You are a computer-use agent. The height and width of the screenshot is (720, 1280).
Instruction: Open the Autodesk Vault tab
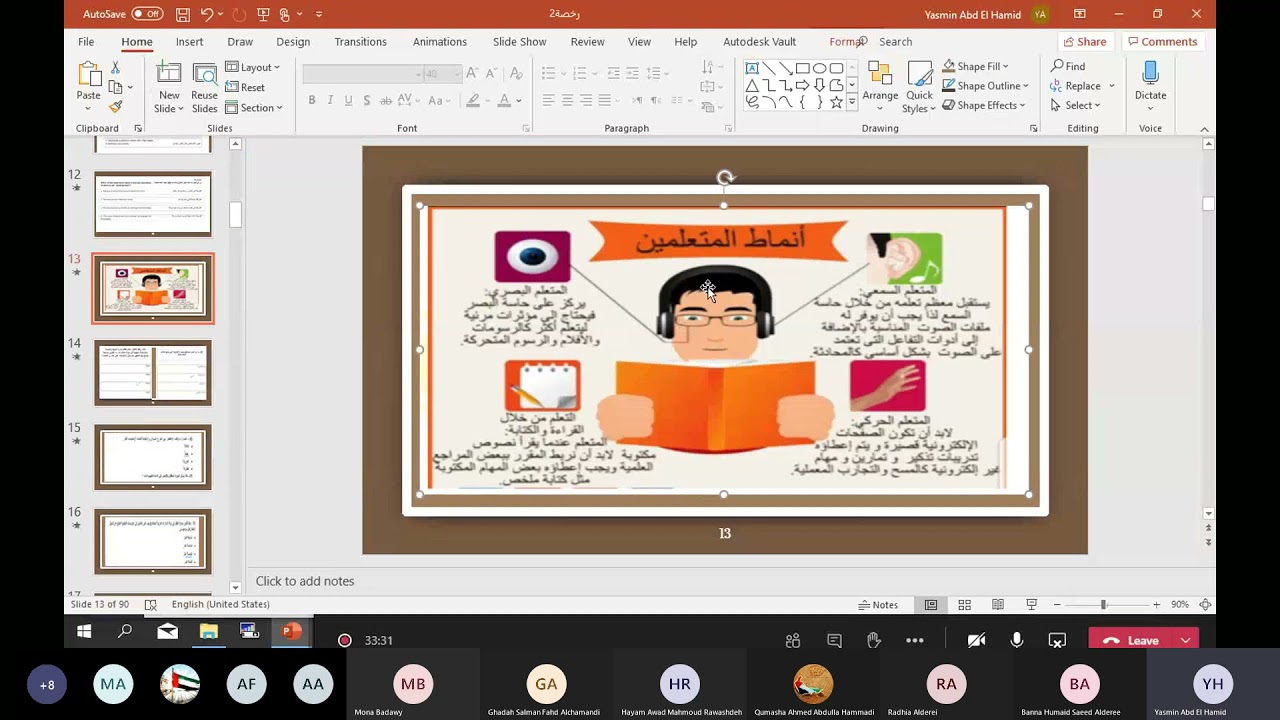click(x=759, y=42)
